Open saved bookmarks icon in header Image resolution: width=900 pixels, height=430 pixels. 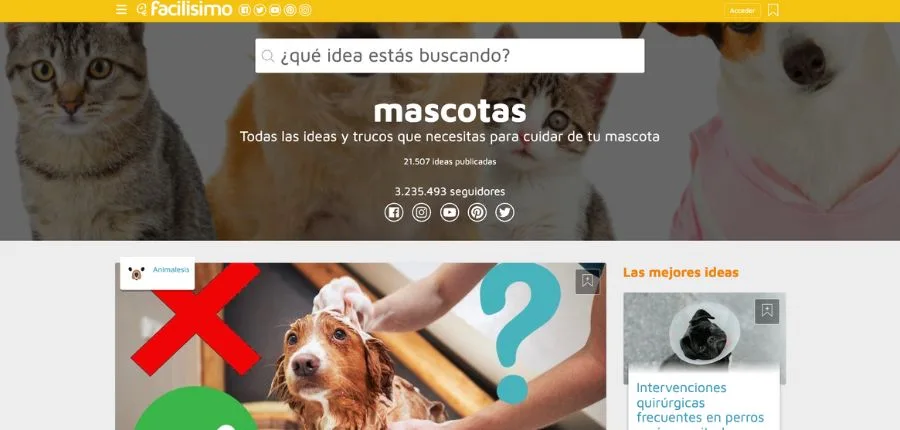[x=773, y=10]
